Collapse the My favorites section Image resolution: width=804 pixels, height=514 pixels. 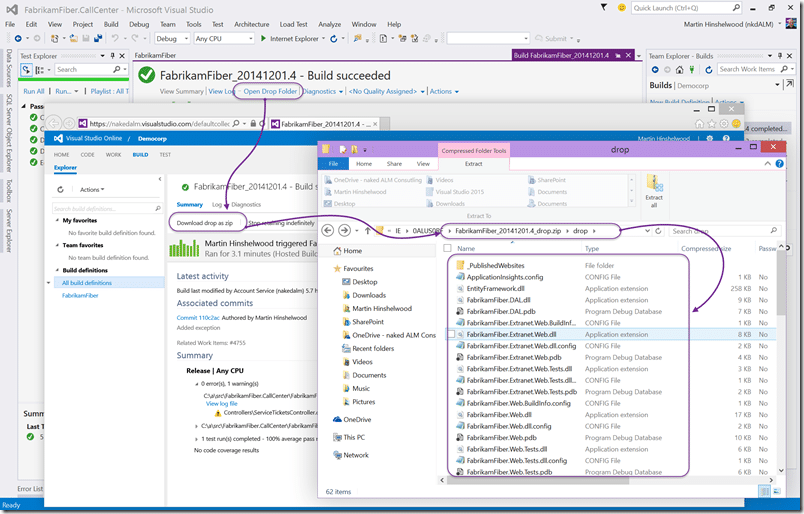pos(57,220)
